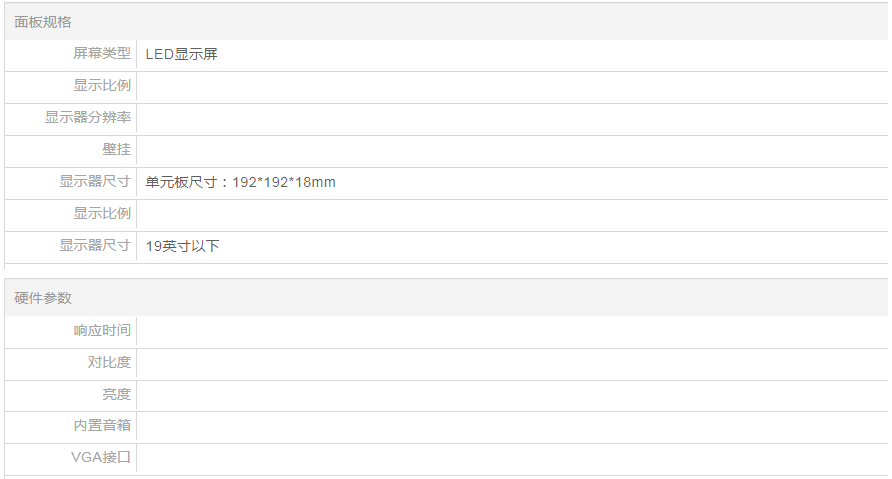Select the 壁挂 row label

116,150
